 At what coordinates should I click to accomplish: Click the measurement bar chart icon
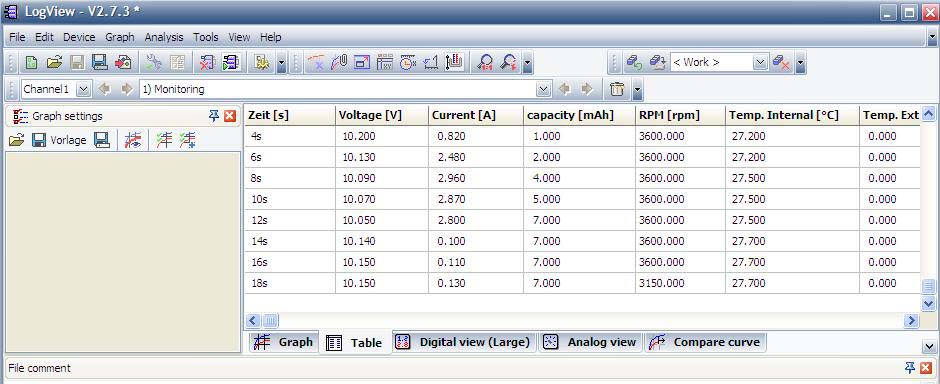(x=454, y=62)
